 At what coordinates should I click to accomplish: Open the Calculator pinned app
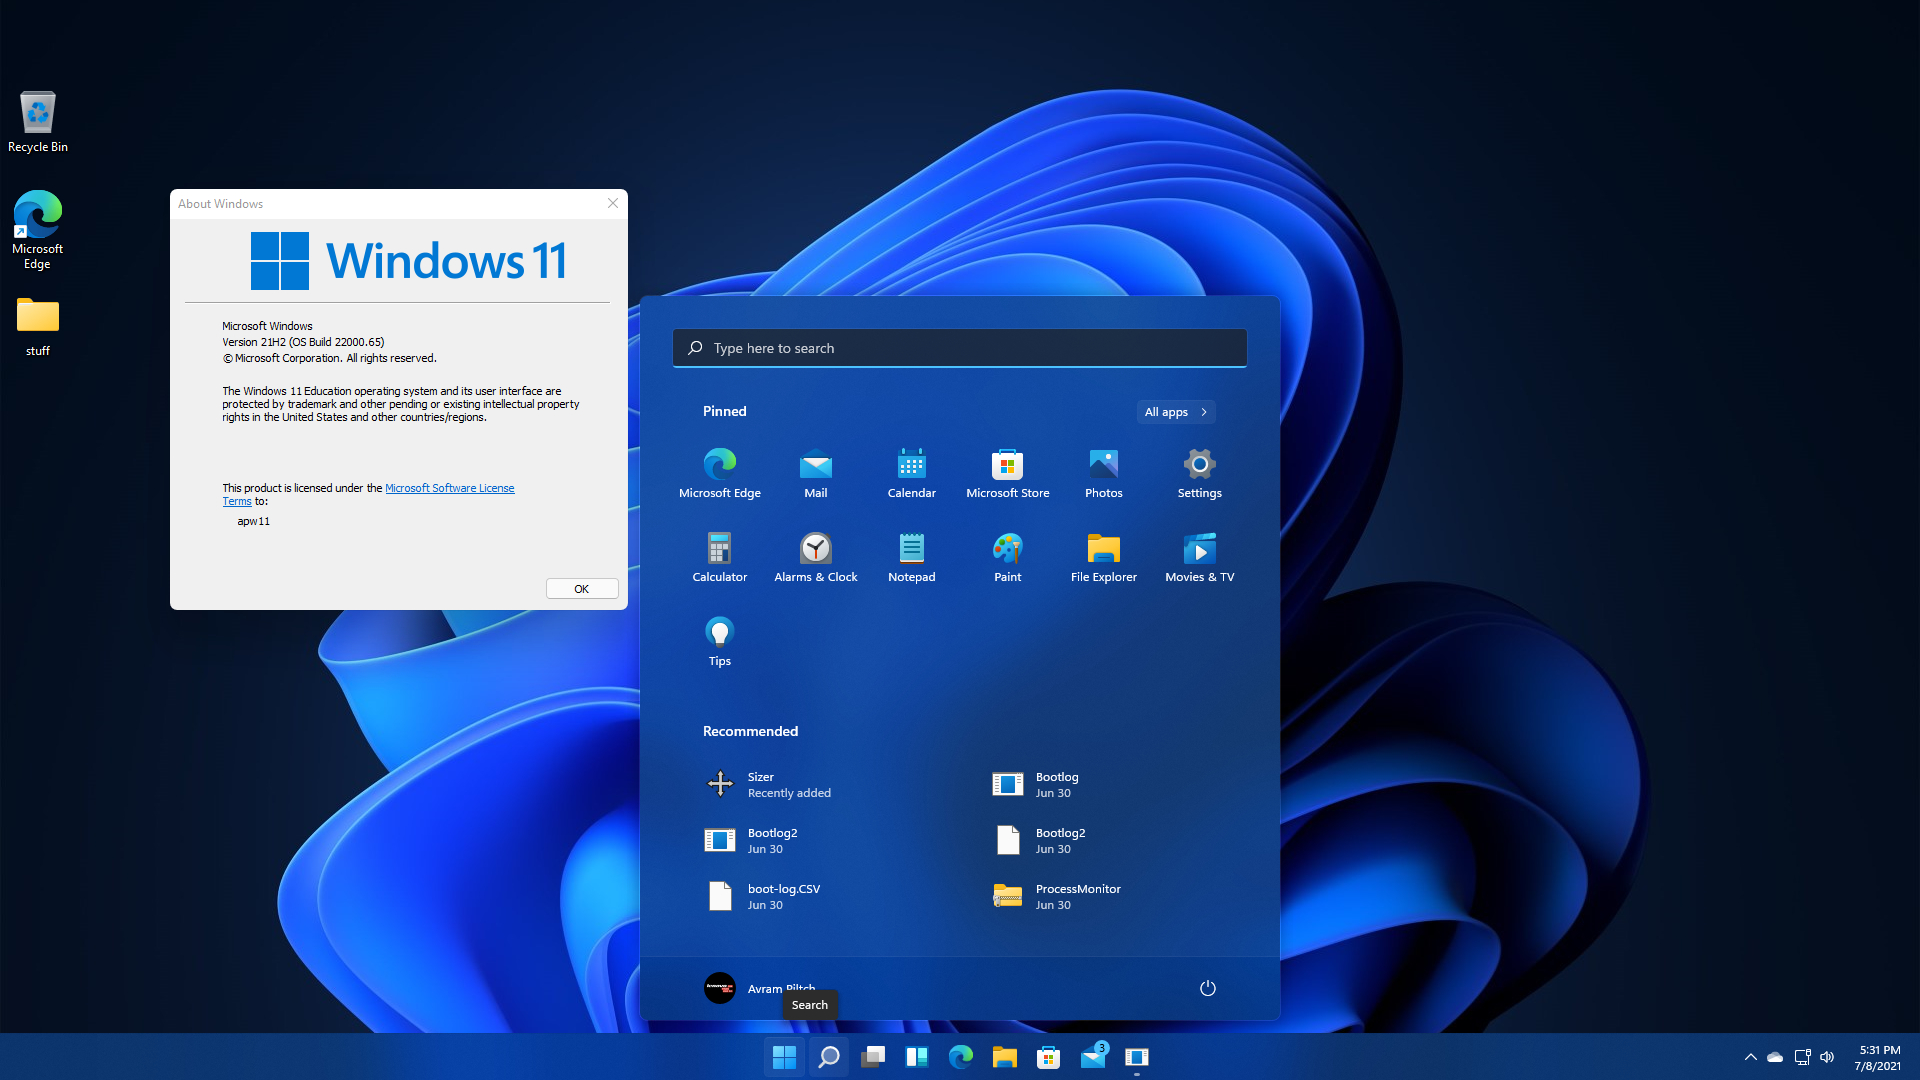click(x=719, y=557)
